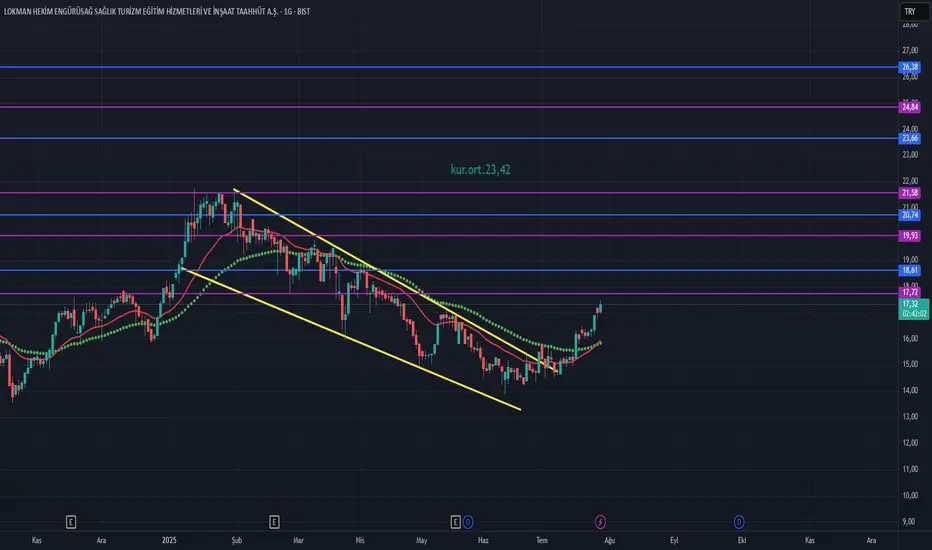The image size is (932, 550).
Task: Select the 24,84 price level label
Action: tap(910, 107)
